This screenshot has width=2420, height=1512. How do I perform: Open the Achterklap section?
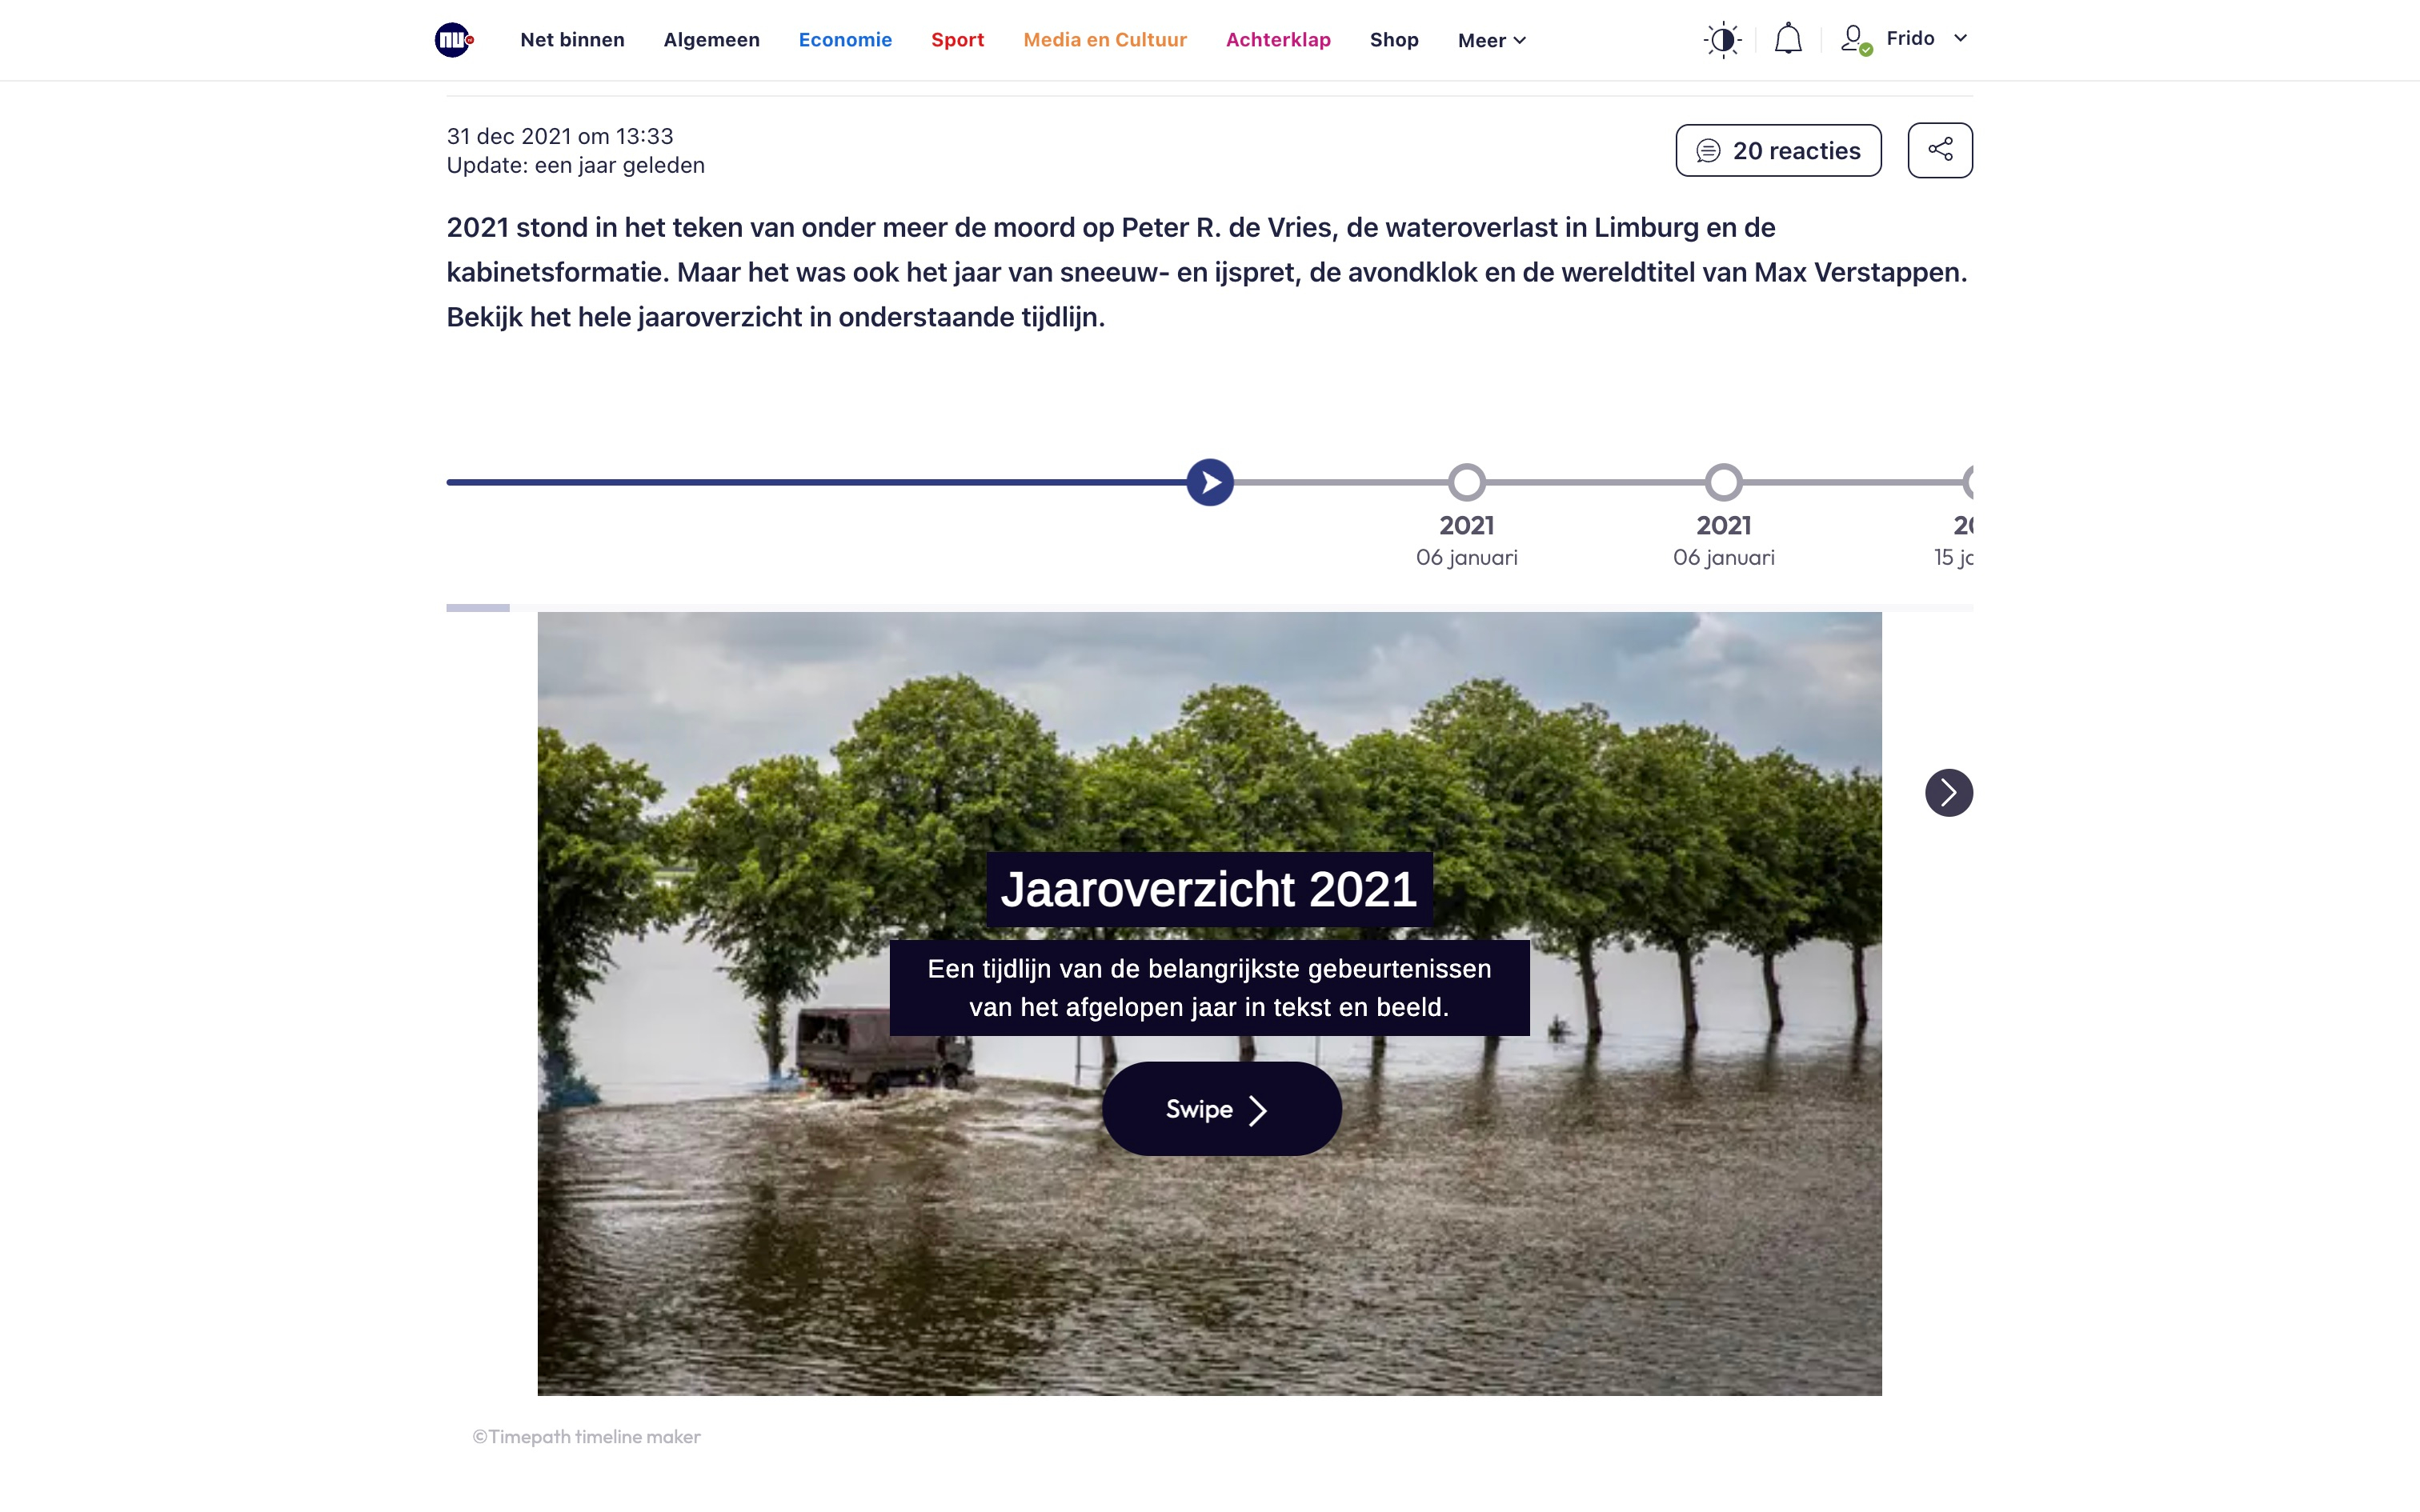(x=1278, y=40)
